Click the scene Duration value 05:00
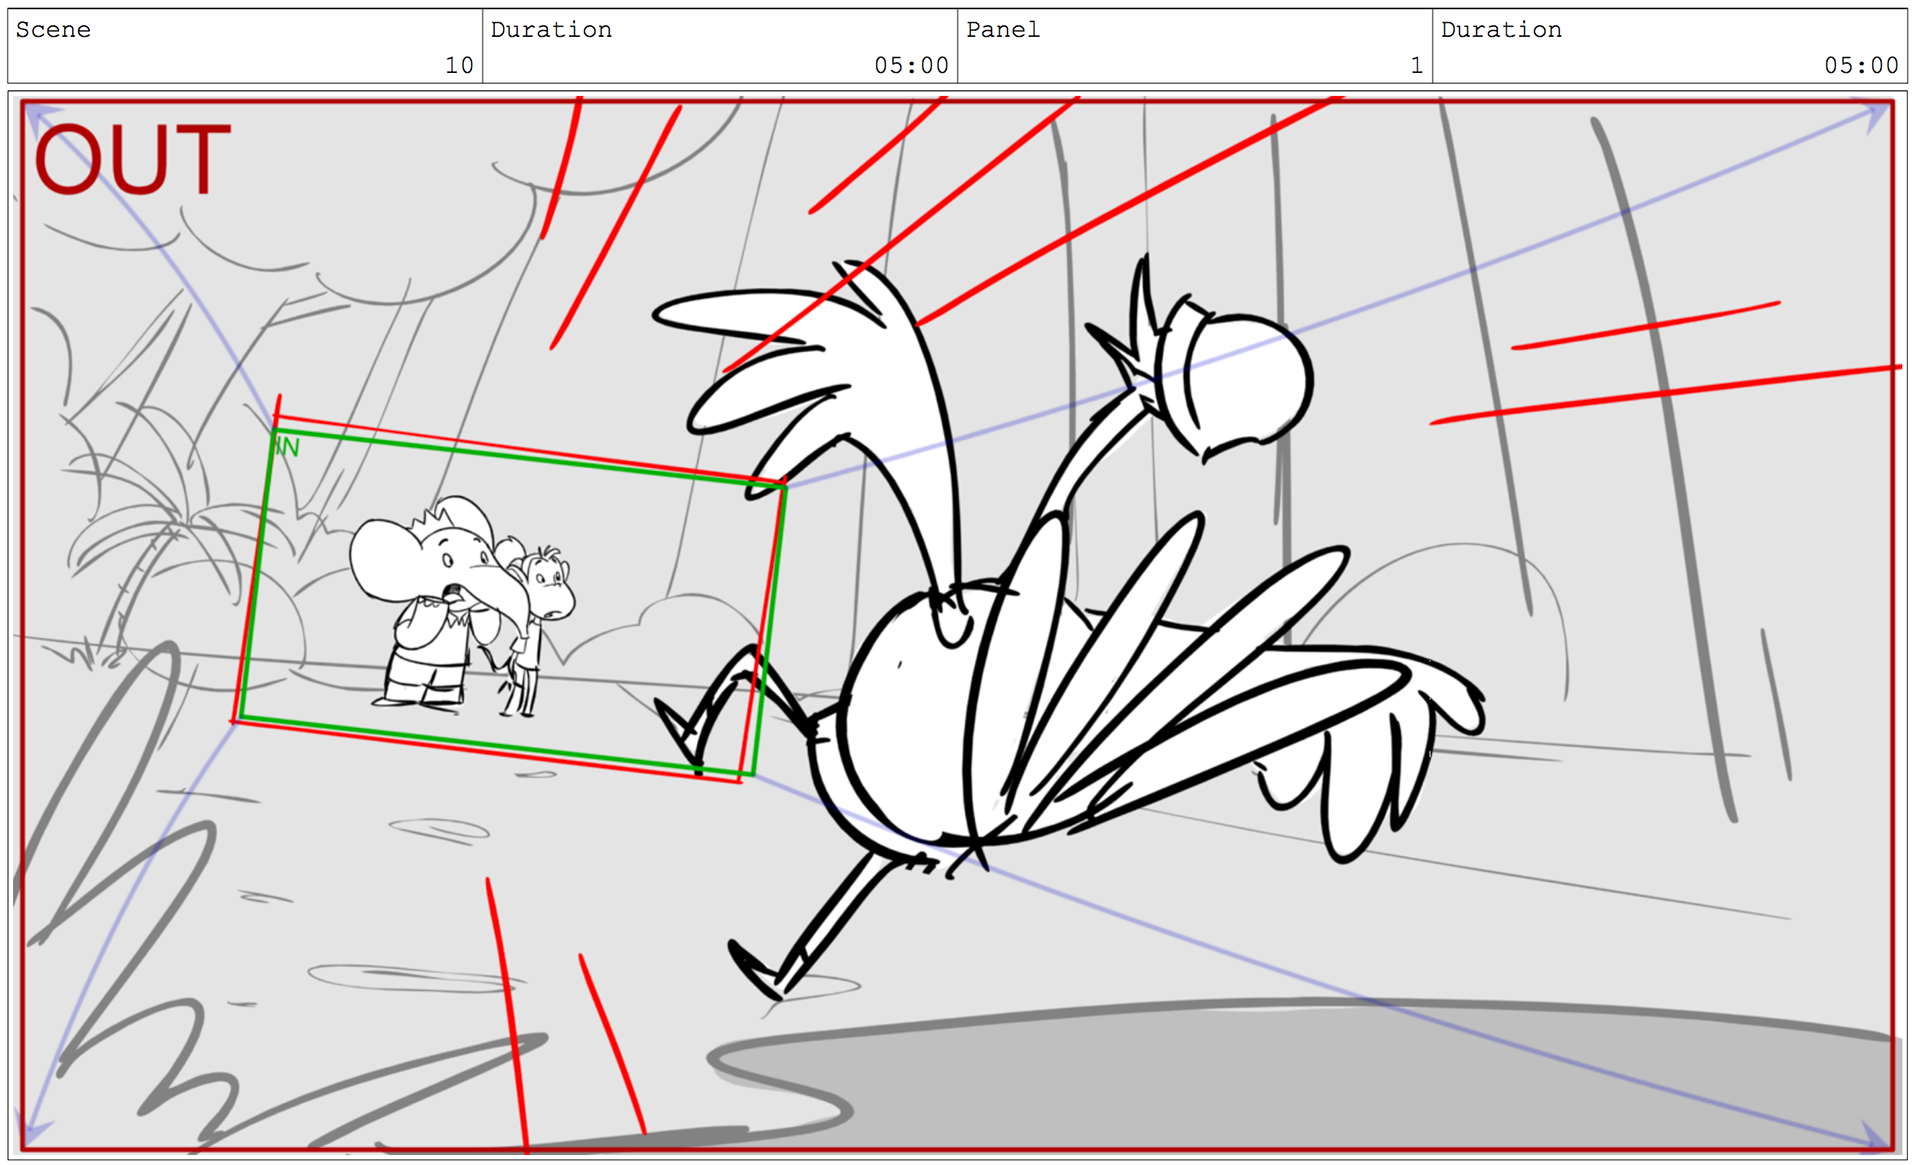This screenshot has height=1165, width=1920. coord(910,65)
